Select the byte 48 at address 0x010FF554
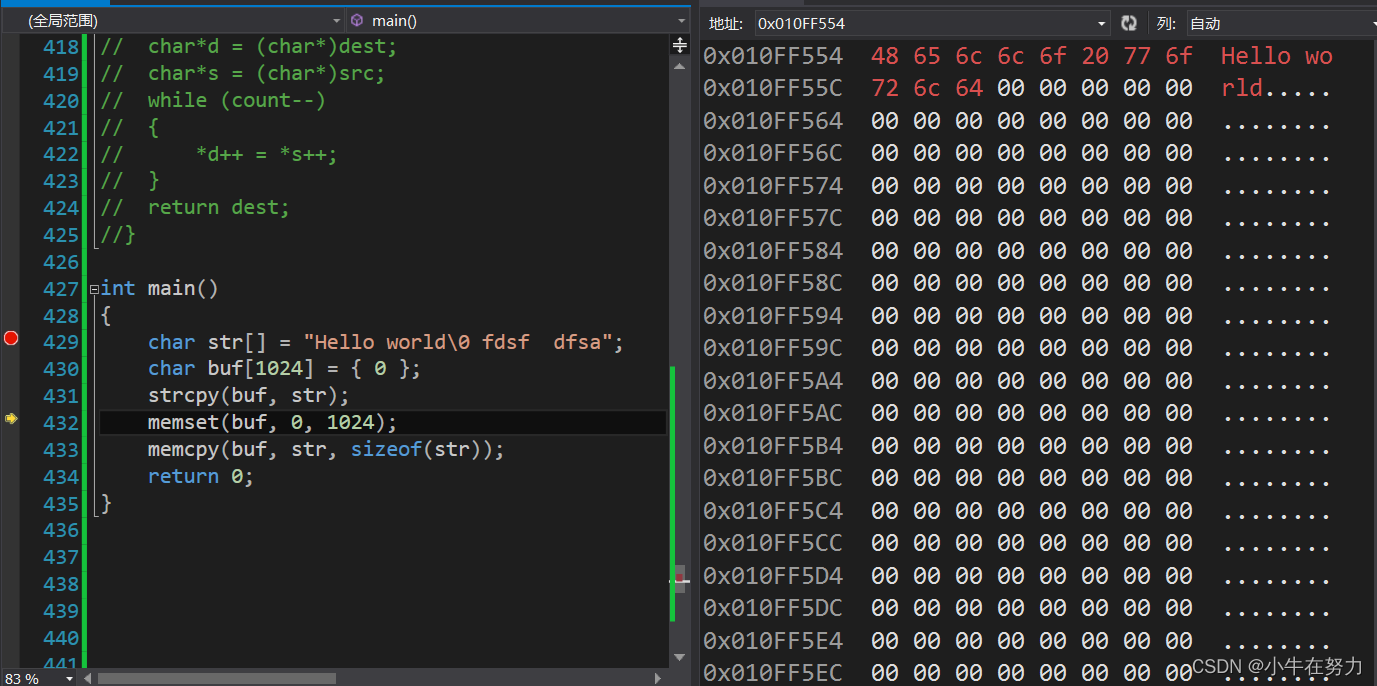Screen dimensions: 1377x686 (884, 56)
